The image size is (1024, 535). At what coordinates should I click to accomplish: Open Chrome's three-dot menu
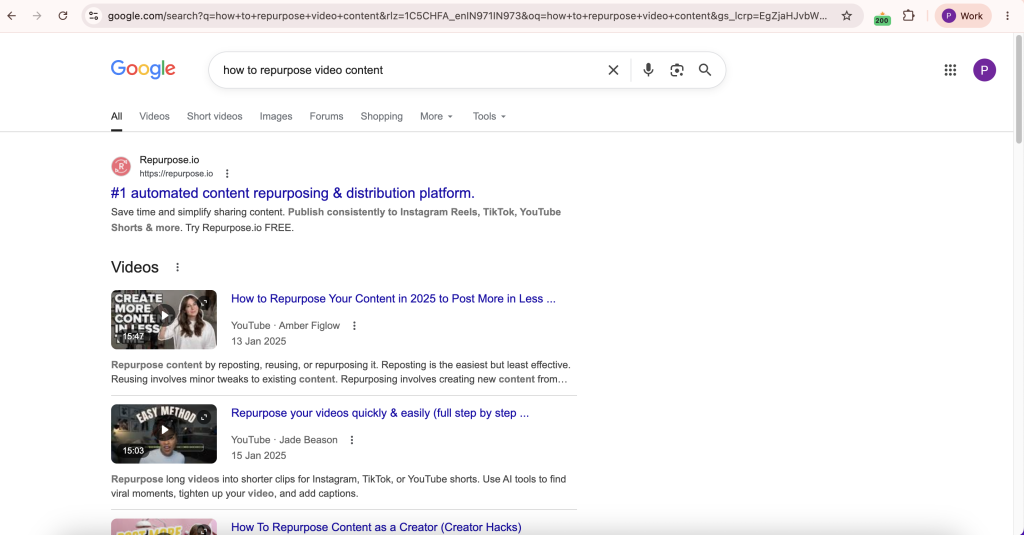point(1008,16)
